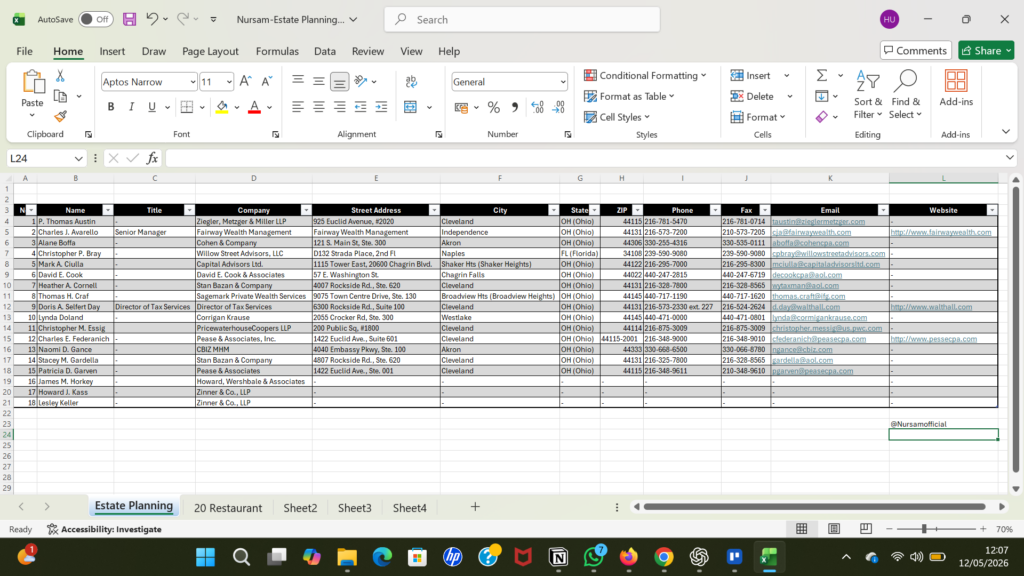Toggle Bottom Align vertical alignment
The width and height of the screenshot is (1024, 576).
pyautogui.click(x=340, y=82)
